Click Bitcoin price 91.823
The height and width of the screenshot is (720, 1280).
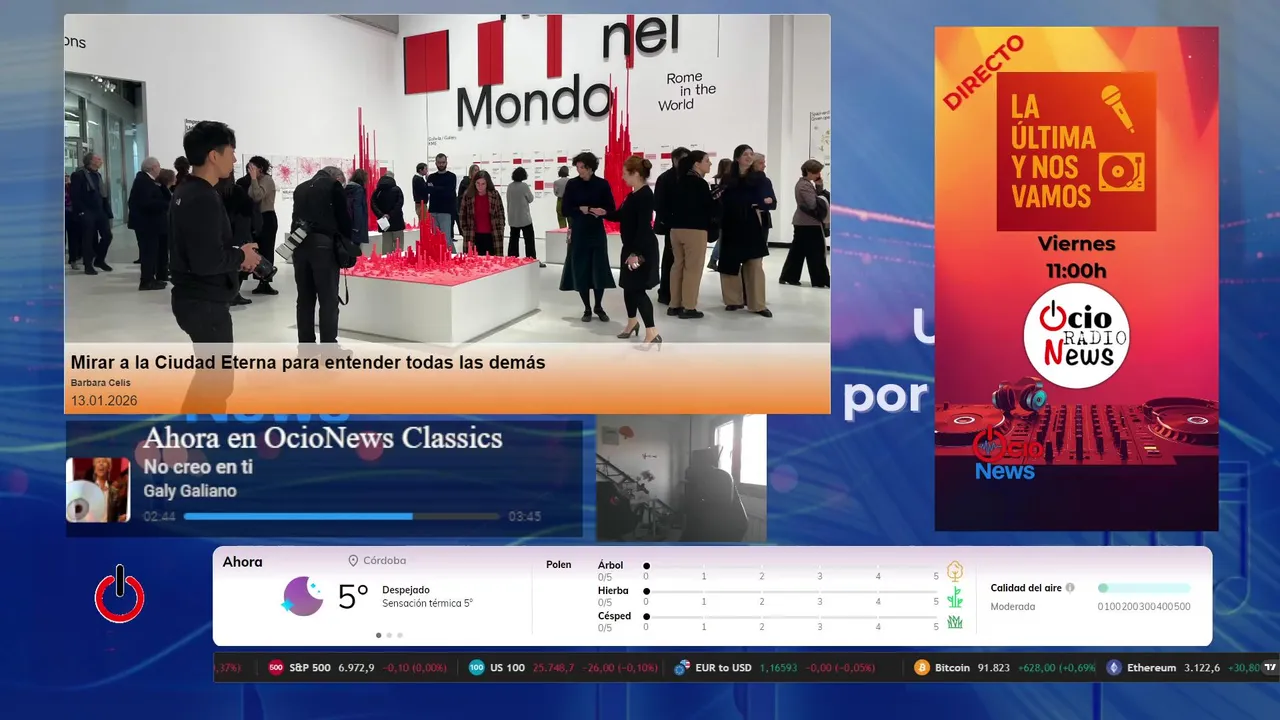(x=993, y=668)
